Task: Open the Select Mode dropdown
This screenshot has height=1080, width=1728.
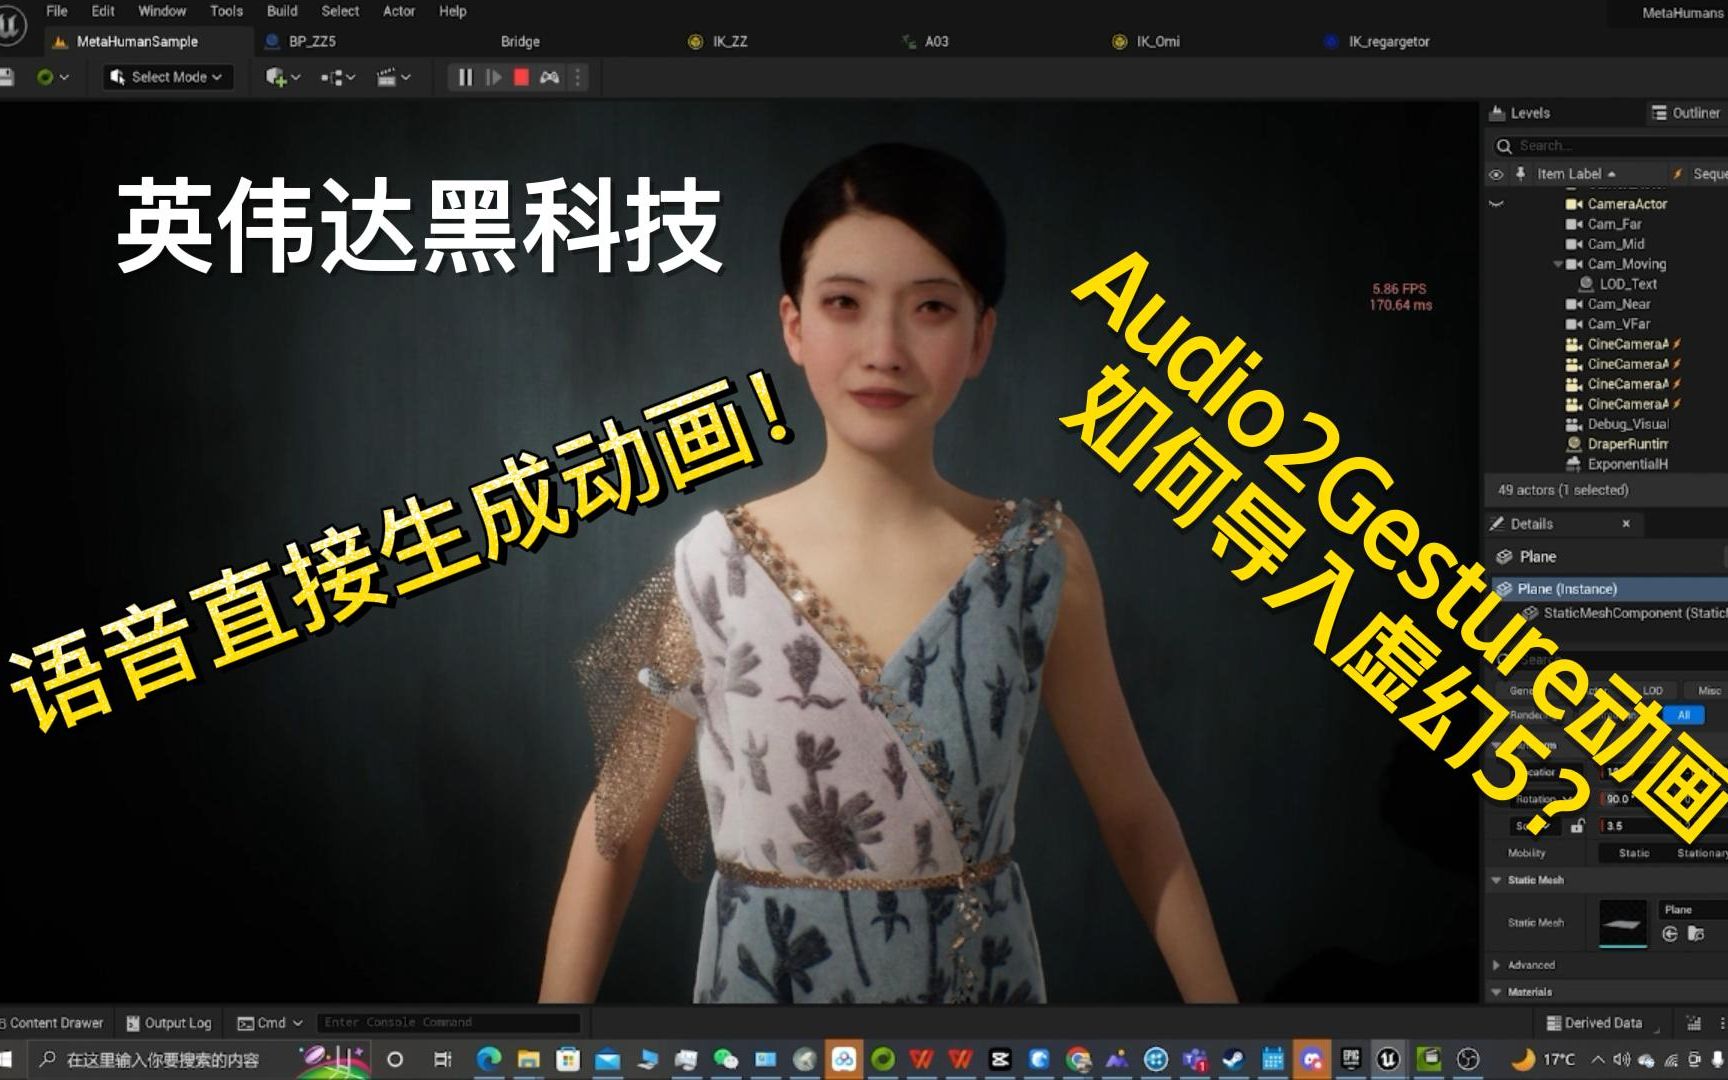Action: click(x=168, y=77)
